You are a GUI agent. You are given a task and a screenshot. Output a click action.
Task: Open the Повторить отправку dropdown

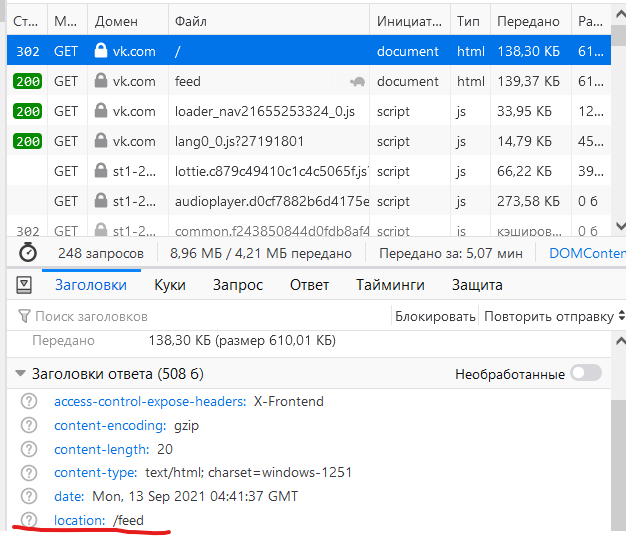(549, 316)
